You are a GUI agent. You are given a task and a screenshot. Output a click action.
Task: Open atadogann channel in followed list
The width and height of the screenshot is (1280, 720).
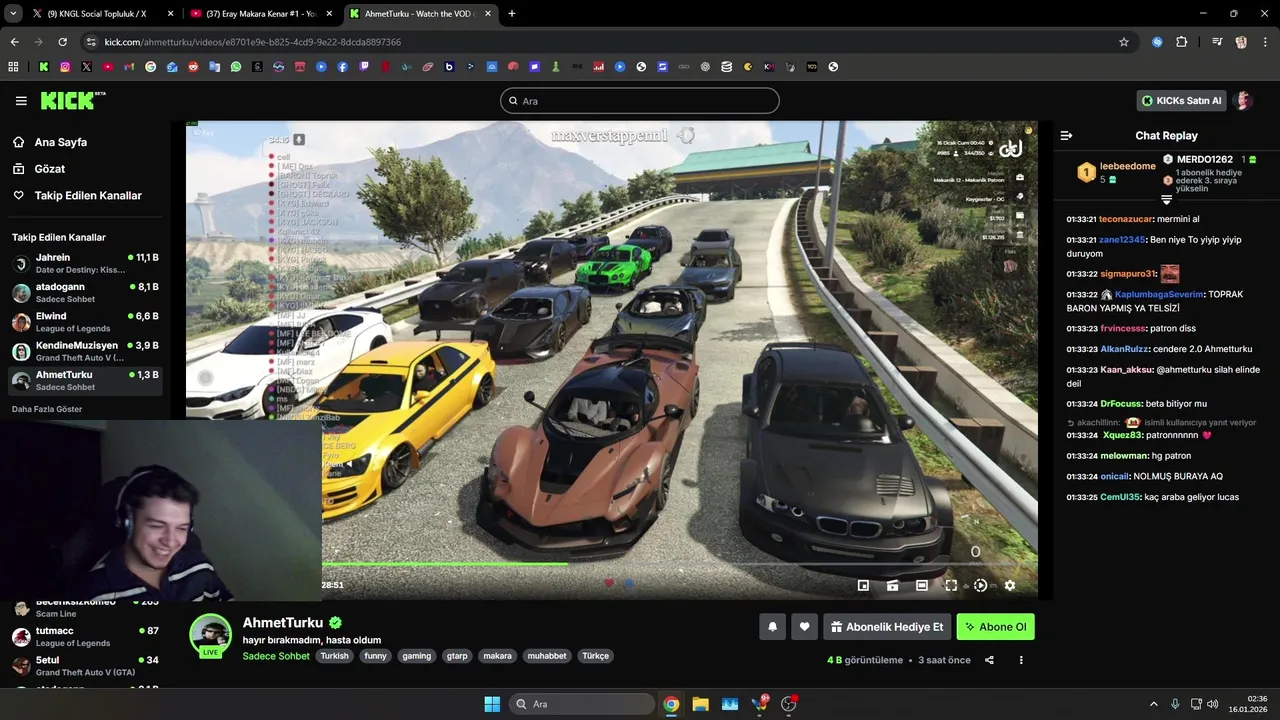[85, 293]
